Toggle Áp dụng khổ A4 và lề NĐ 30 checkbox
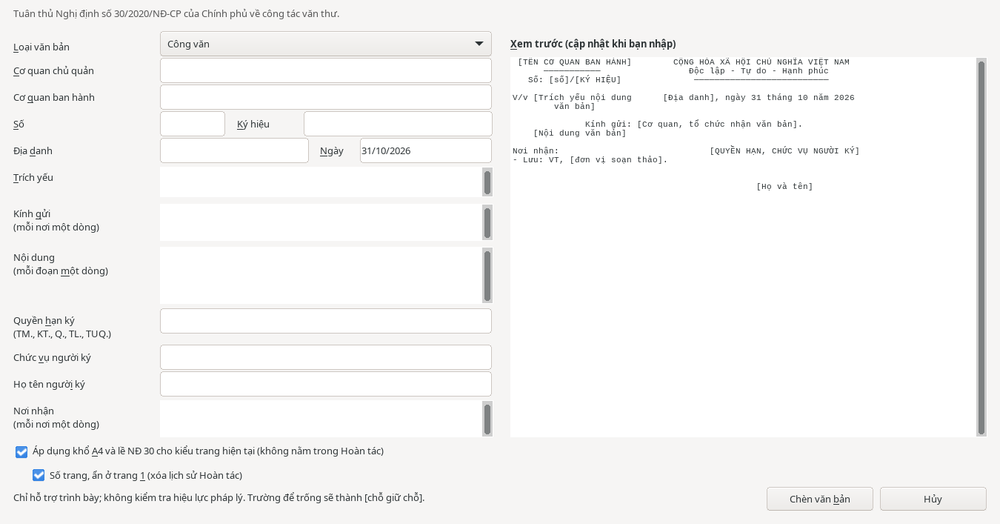Viewport: 1000px width, 524px height. point(21,452)
